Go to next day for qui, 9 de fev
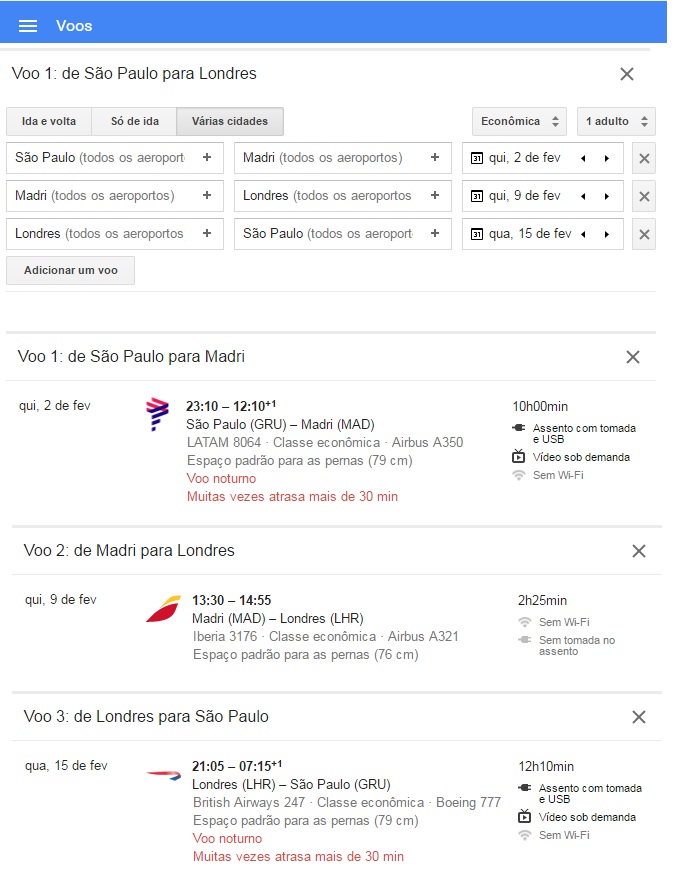The image size is (682, 892). (607, 196)
